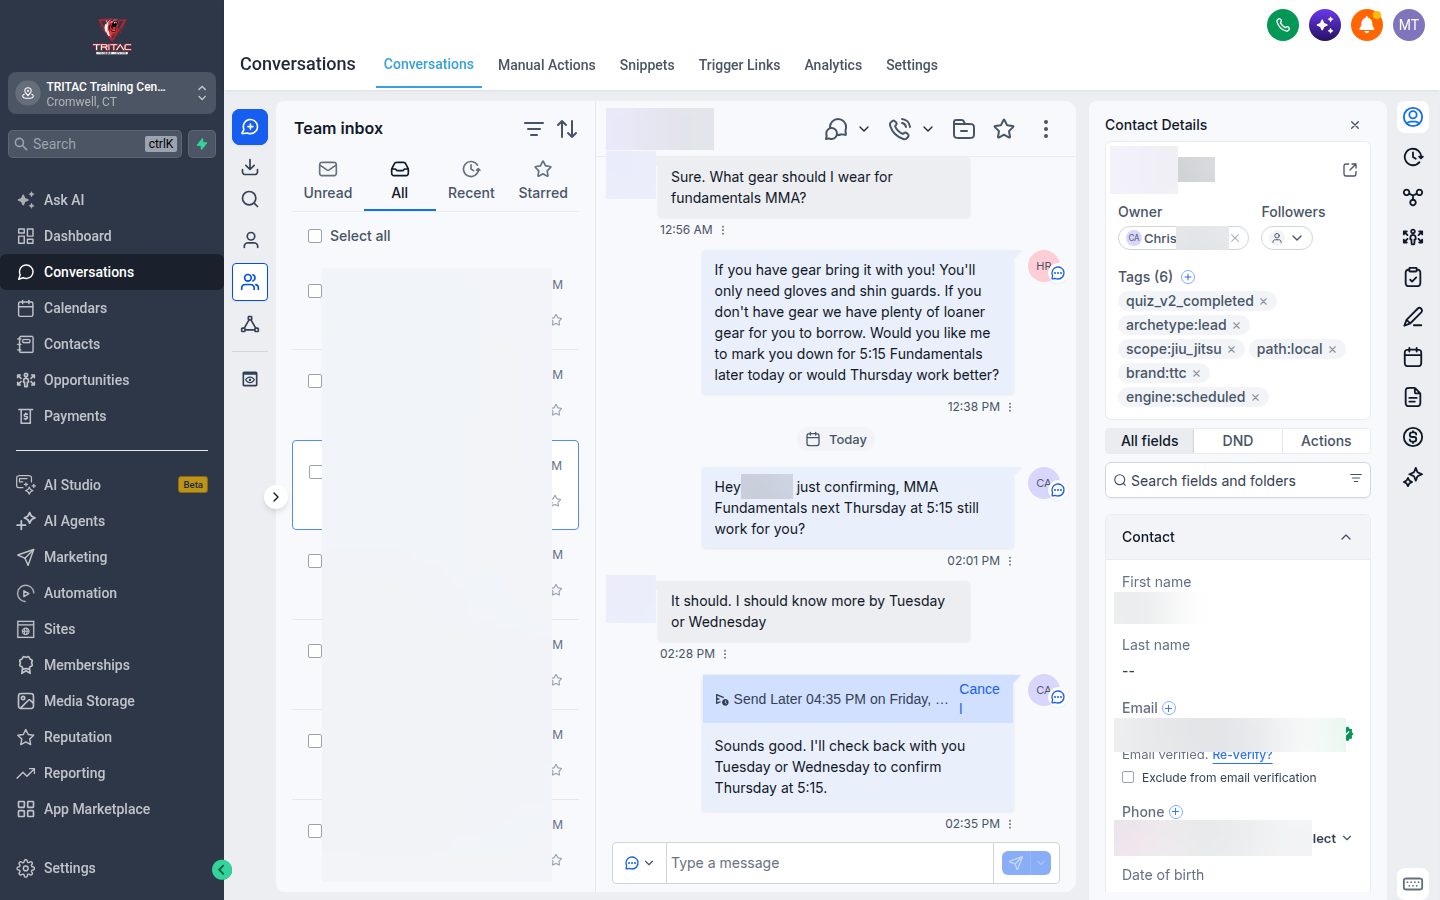Open the purple AI sparkle assistant icon
The width and height of the screenshot is (1440, 900).
(1325, 25)
